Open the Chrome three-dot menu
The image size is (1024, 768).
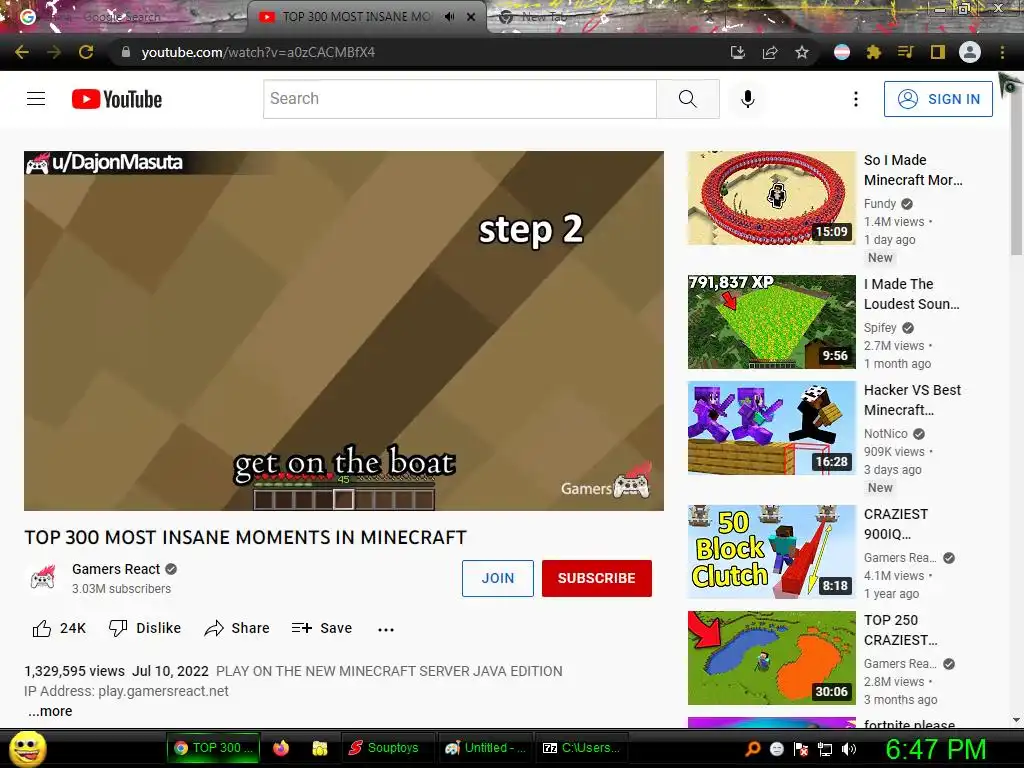1002,52
